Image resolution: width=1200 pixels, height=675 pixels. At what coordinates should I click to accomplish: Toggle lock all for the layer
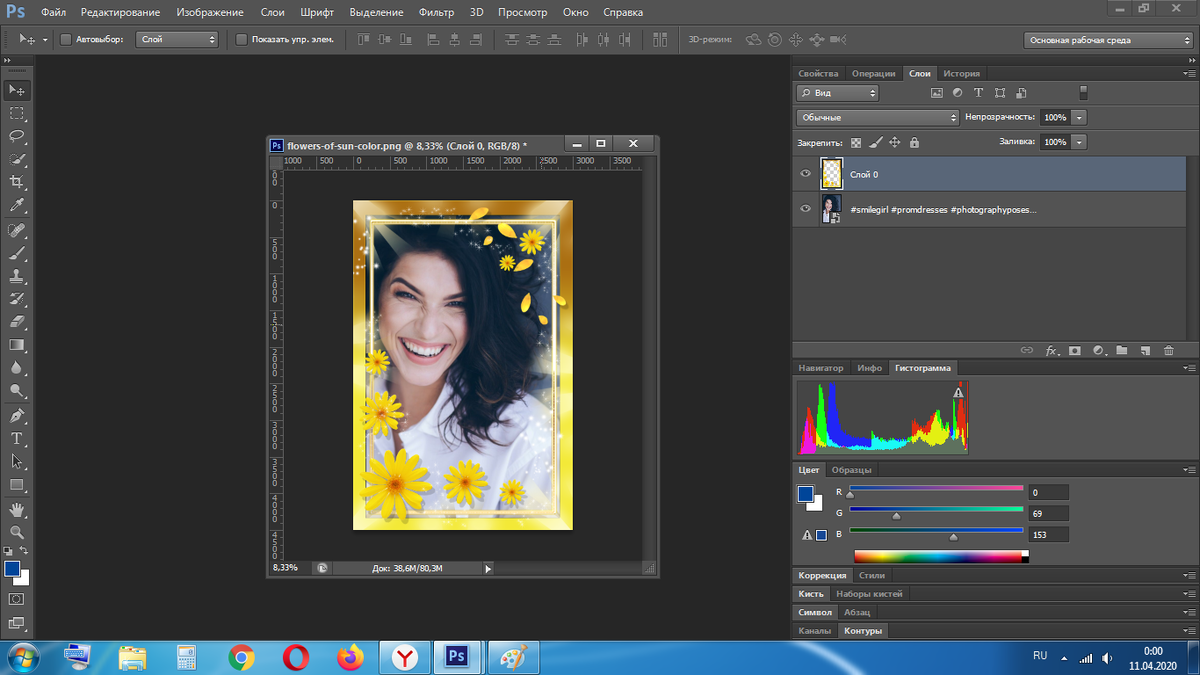click(x=914, y=143)
